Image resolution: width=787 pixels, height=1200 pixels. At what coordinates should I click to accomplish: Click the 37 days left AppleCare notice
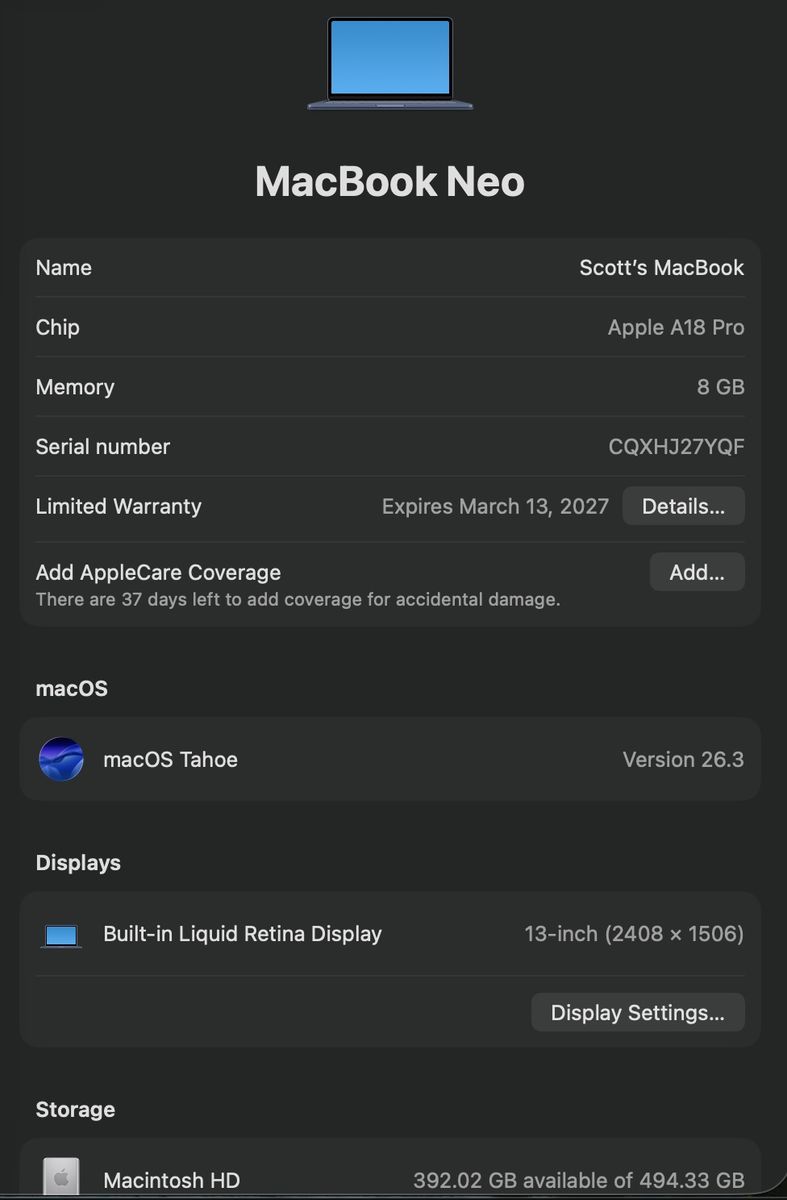[298, 600]
